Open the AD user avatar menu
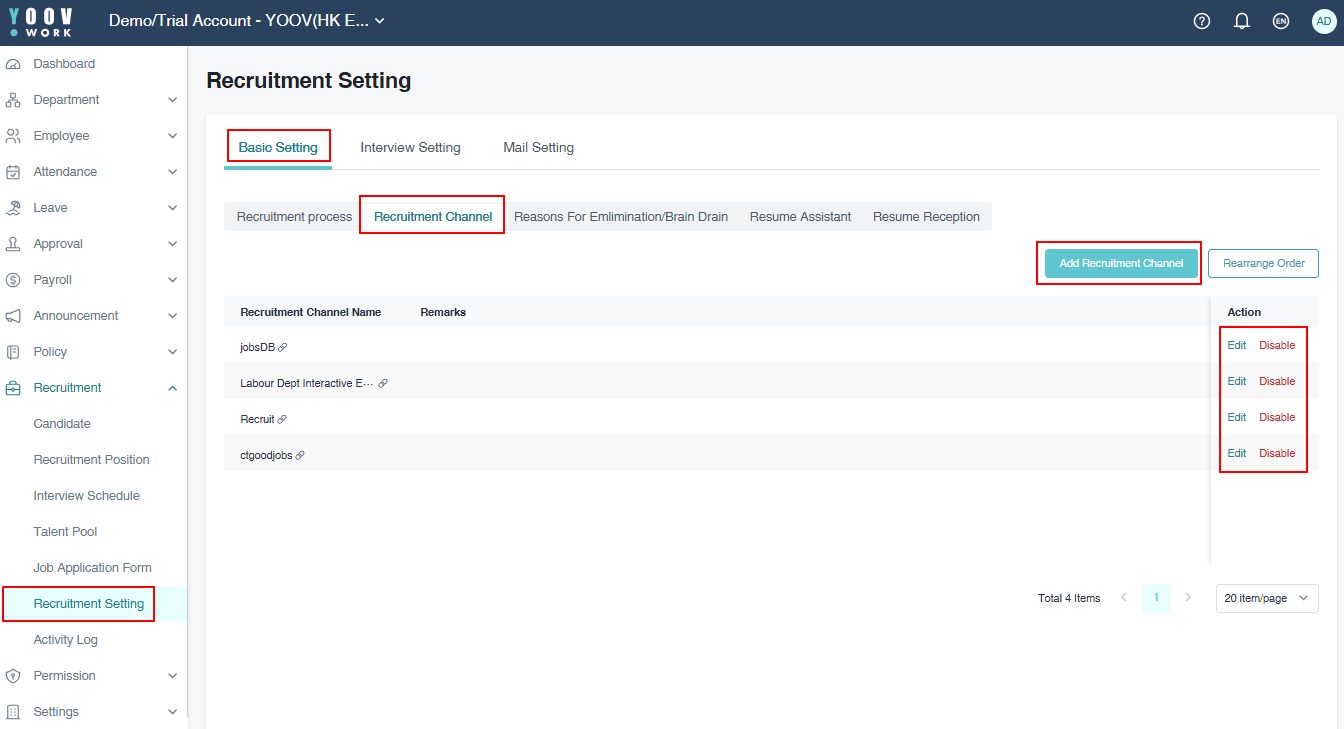The height and width of the screenshot is (729, 1344). (x=1323, y=21)
